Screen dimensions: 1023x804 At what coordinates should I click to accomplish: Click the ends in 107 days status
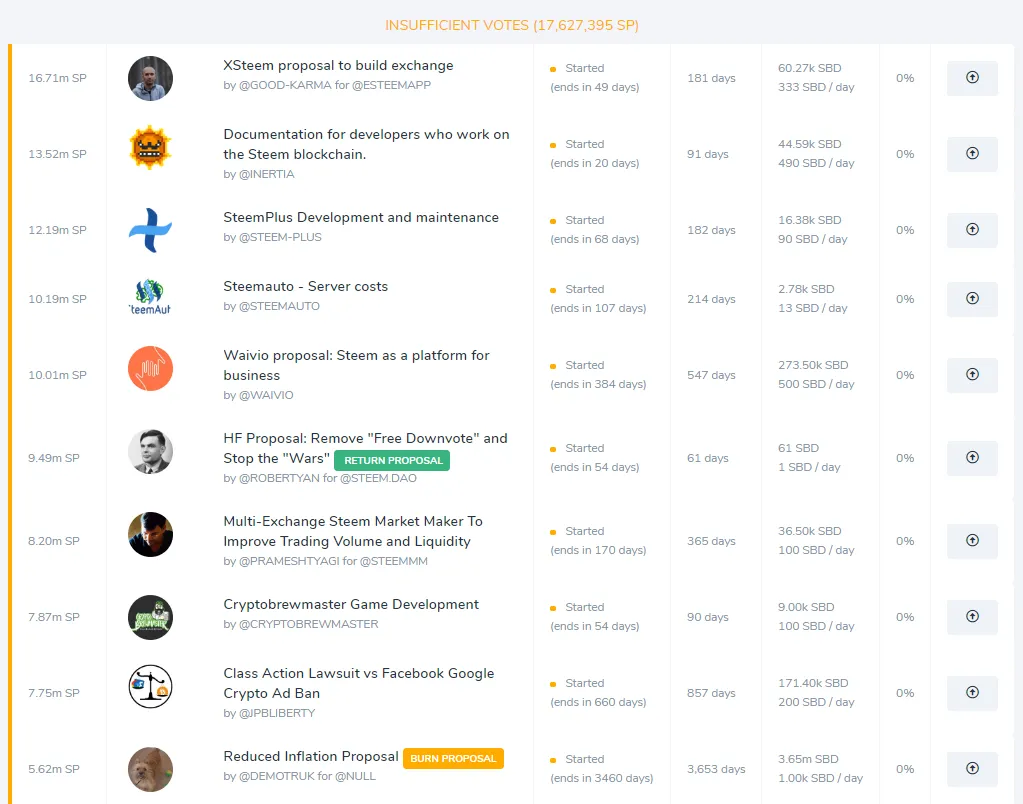(598, 308)
